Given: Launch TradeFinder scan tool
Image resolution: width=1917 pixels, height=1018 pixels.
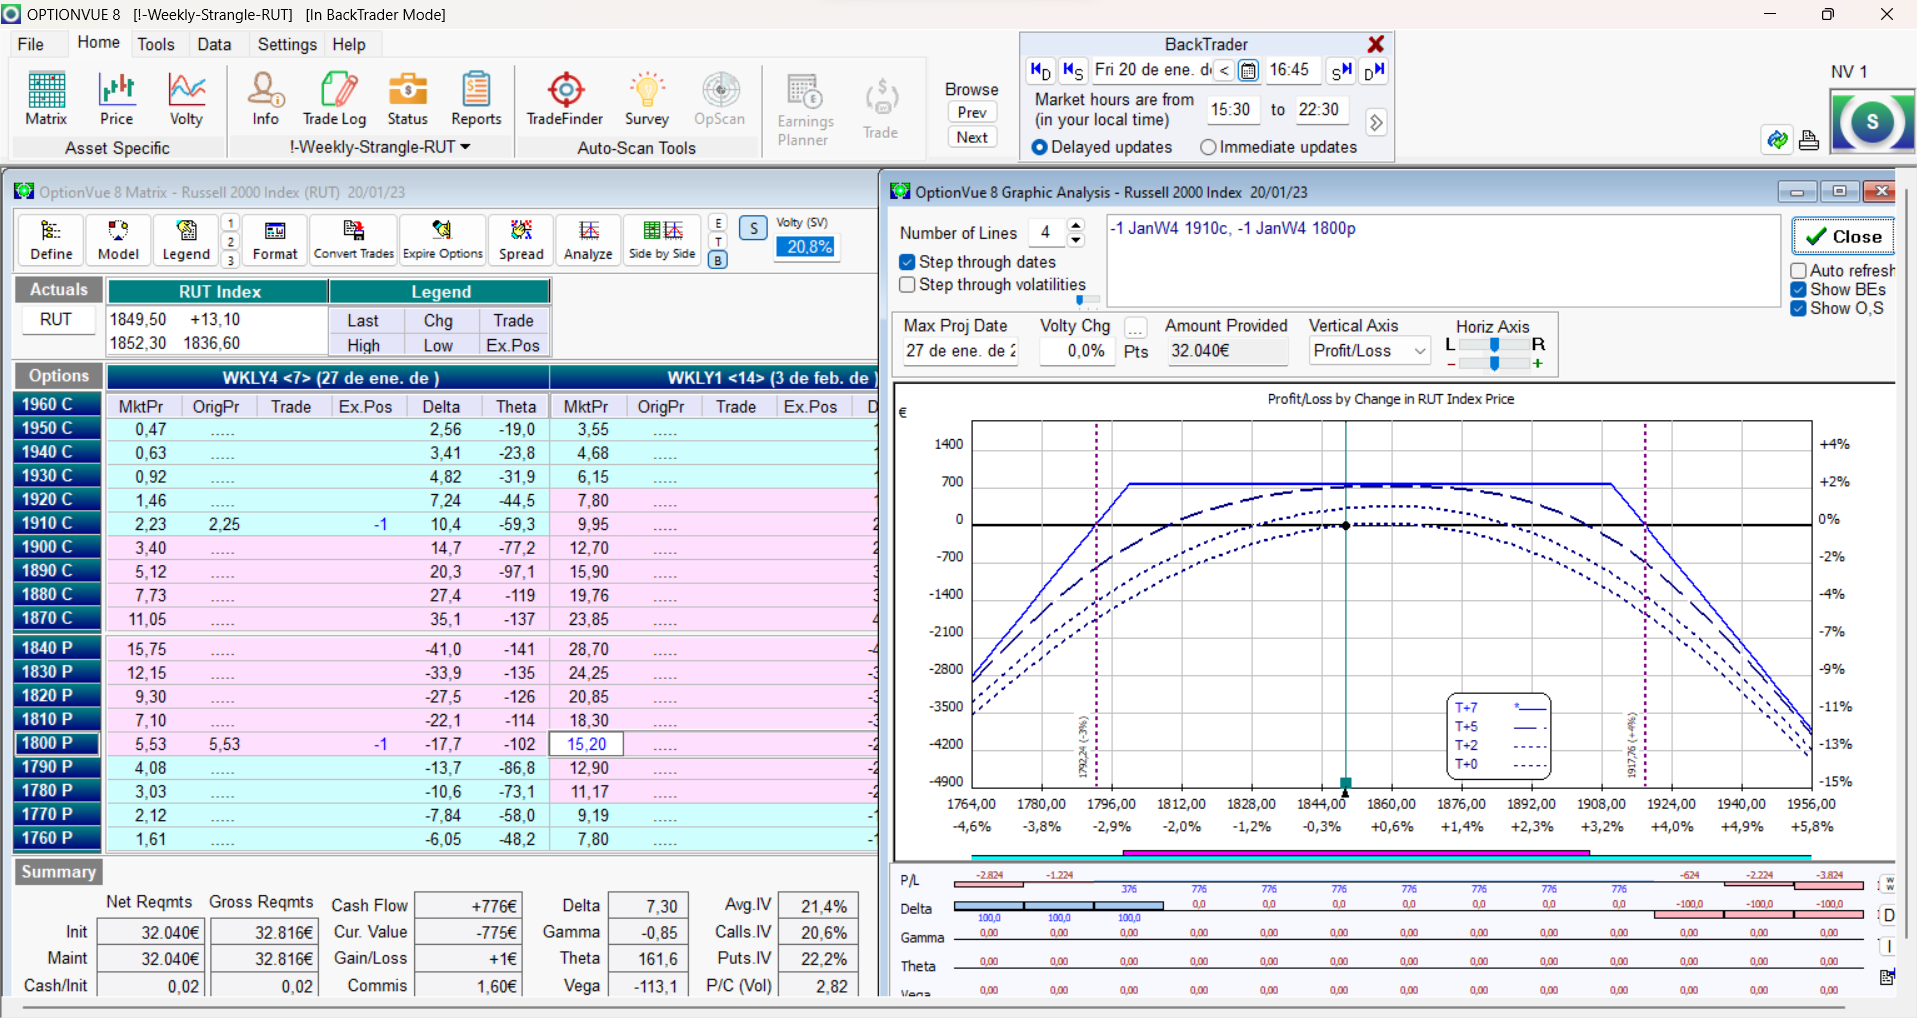Looking at the screenshot, I should tap(565, 98).
